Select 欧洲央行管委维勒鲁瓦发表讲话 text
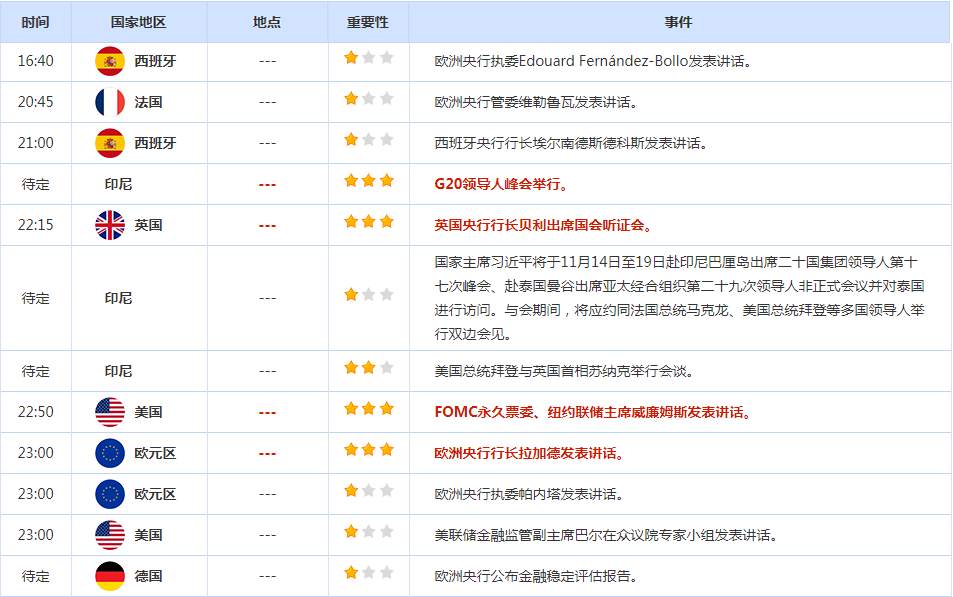 536,102
